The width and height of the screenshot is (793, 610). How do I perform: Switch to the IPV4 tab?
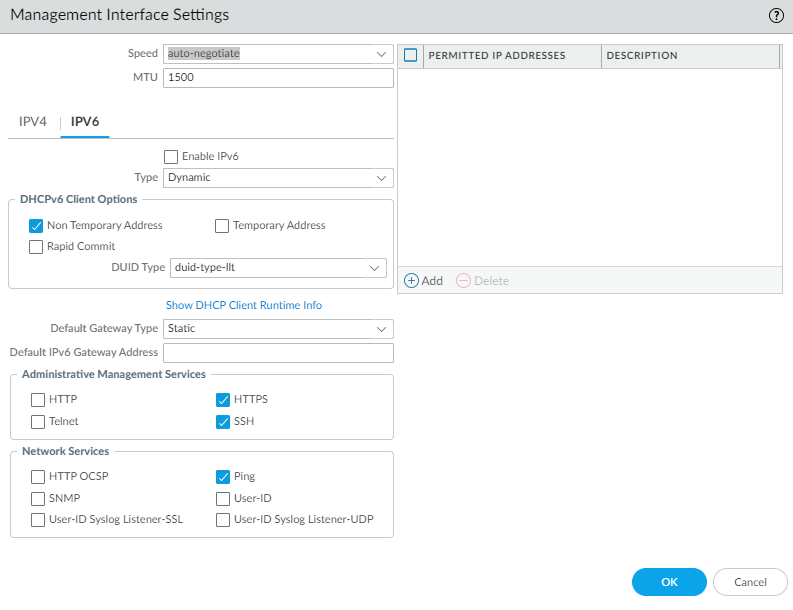pyautogui.click(x=33, y=122)
